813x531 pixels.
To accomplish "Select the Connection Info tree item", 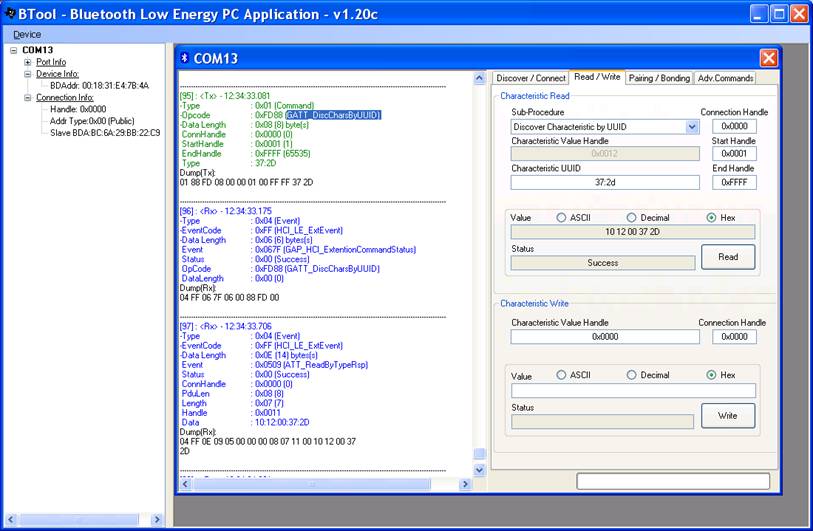I will click(64, 97).
